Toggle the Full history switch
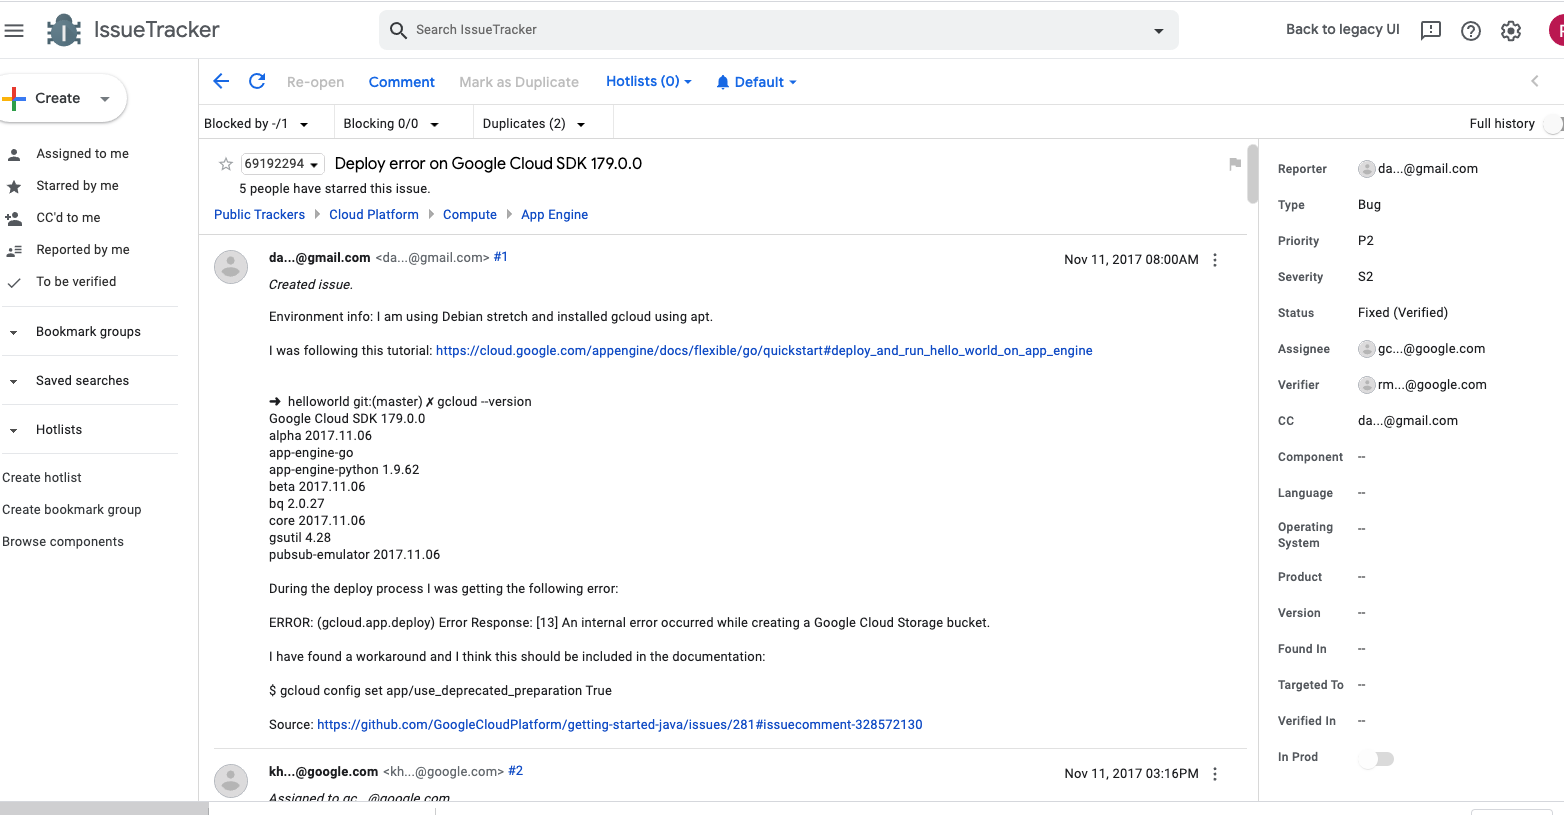 click(x=1551, y=124)
